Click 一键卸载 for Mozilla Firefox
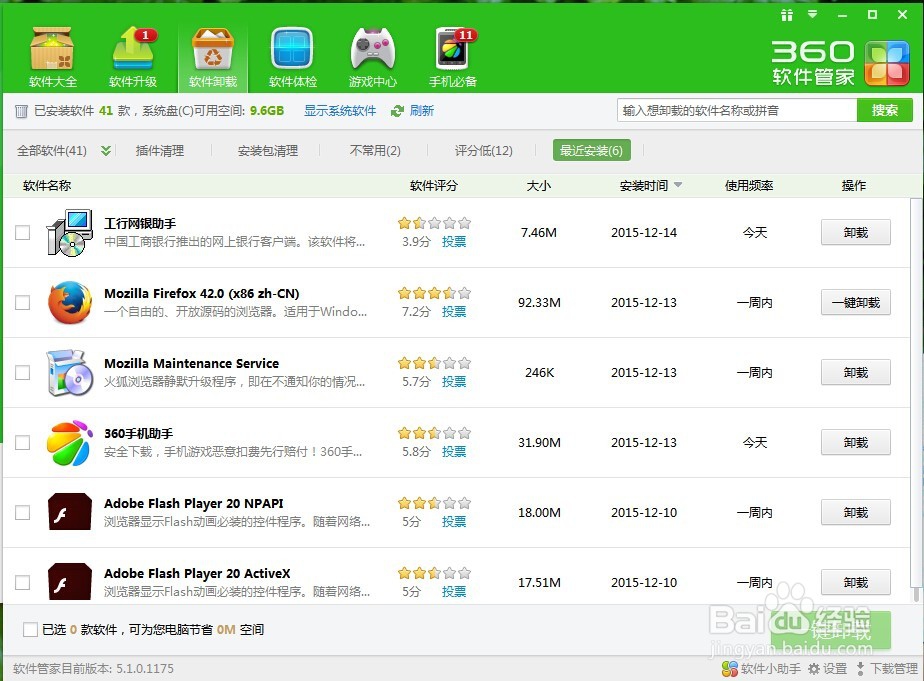 pyautogui.click(x=856, y=303)
